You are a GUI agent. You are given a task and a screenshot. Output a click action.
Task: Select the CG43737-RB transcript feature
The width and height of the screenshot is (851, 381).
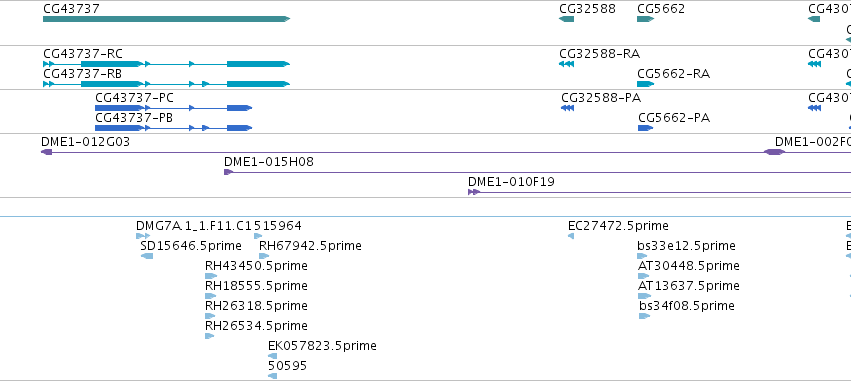tap(167, 84)
